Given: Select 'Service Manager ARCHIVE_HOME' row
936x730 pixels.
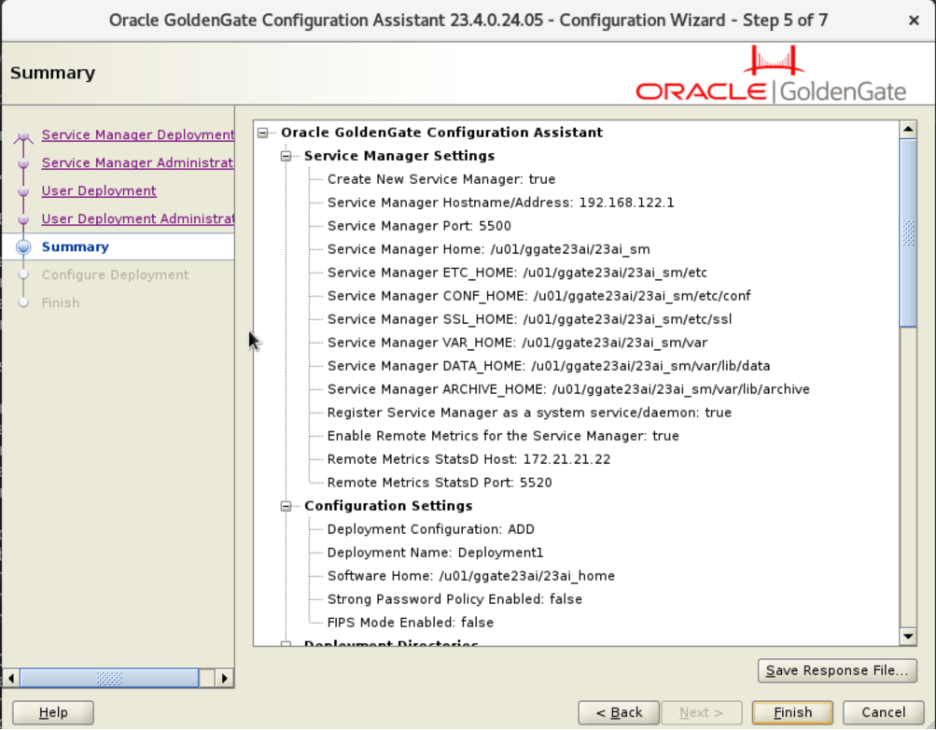Looking at the screenshot, I should point(568,389).
